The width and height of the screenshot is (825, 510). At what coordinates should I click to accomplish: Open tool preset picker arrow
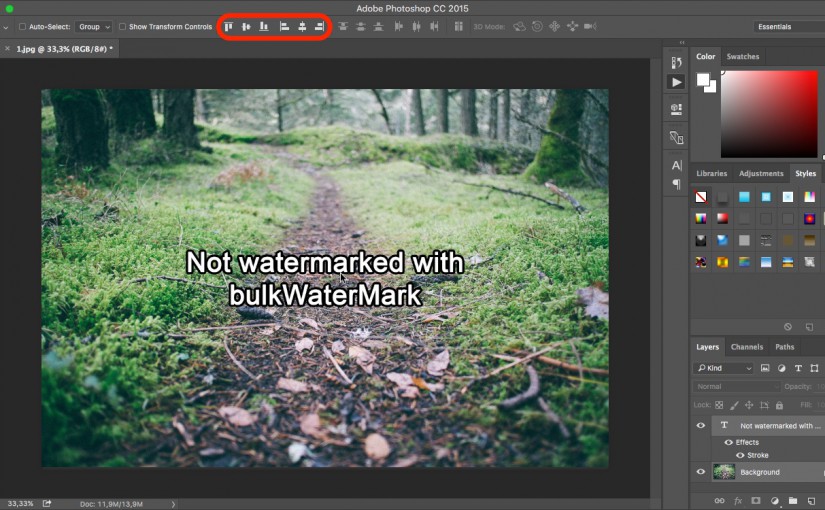5,27
